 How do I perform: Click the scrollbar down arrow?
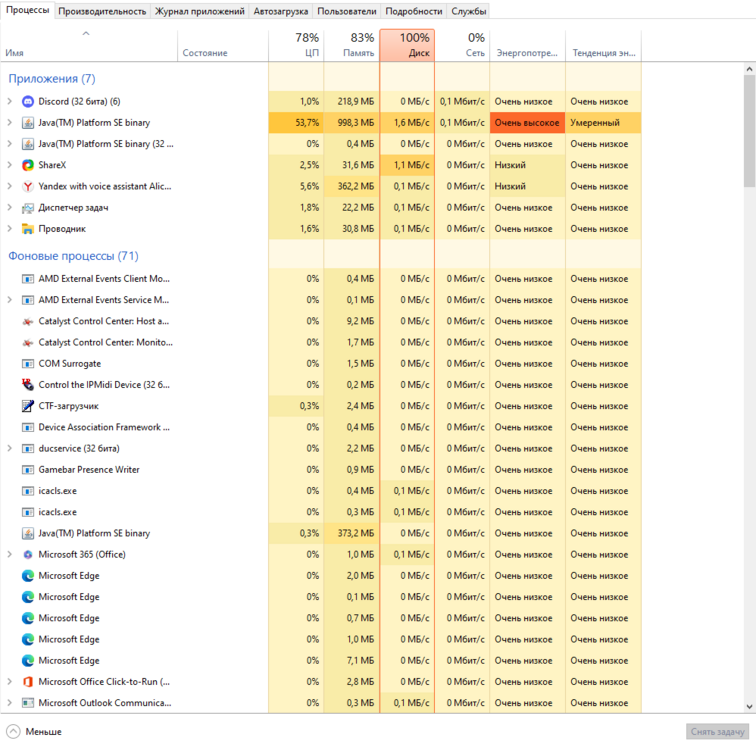click(x=749, y=707)
